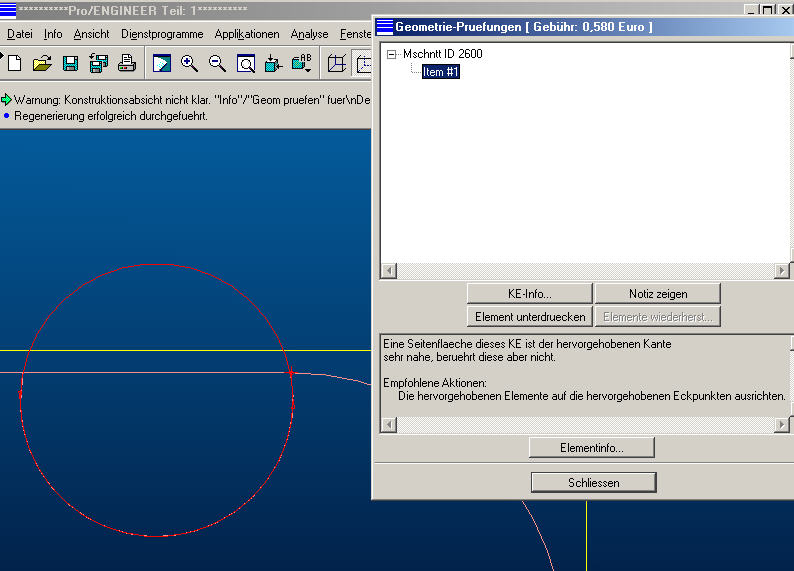This screenshot has width=794, height=571.
Task: Click the KE-Info... button
Action: (x=530, y=294)
